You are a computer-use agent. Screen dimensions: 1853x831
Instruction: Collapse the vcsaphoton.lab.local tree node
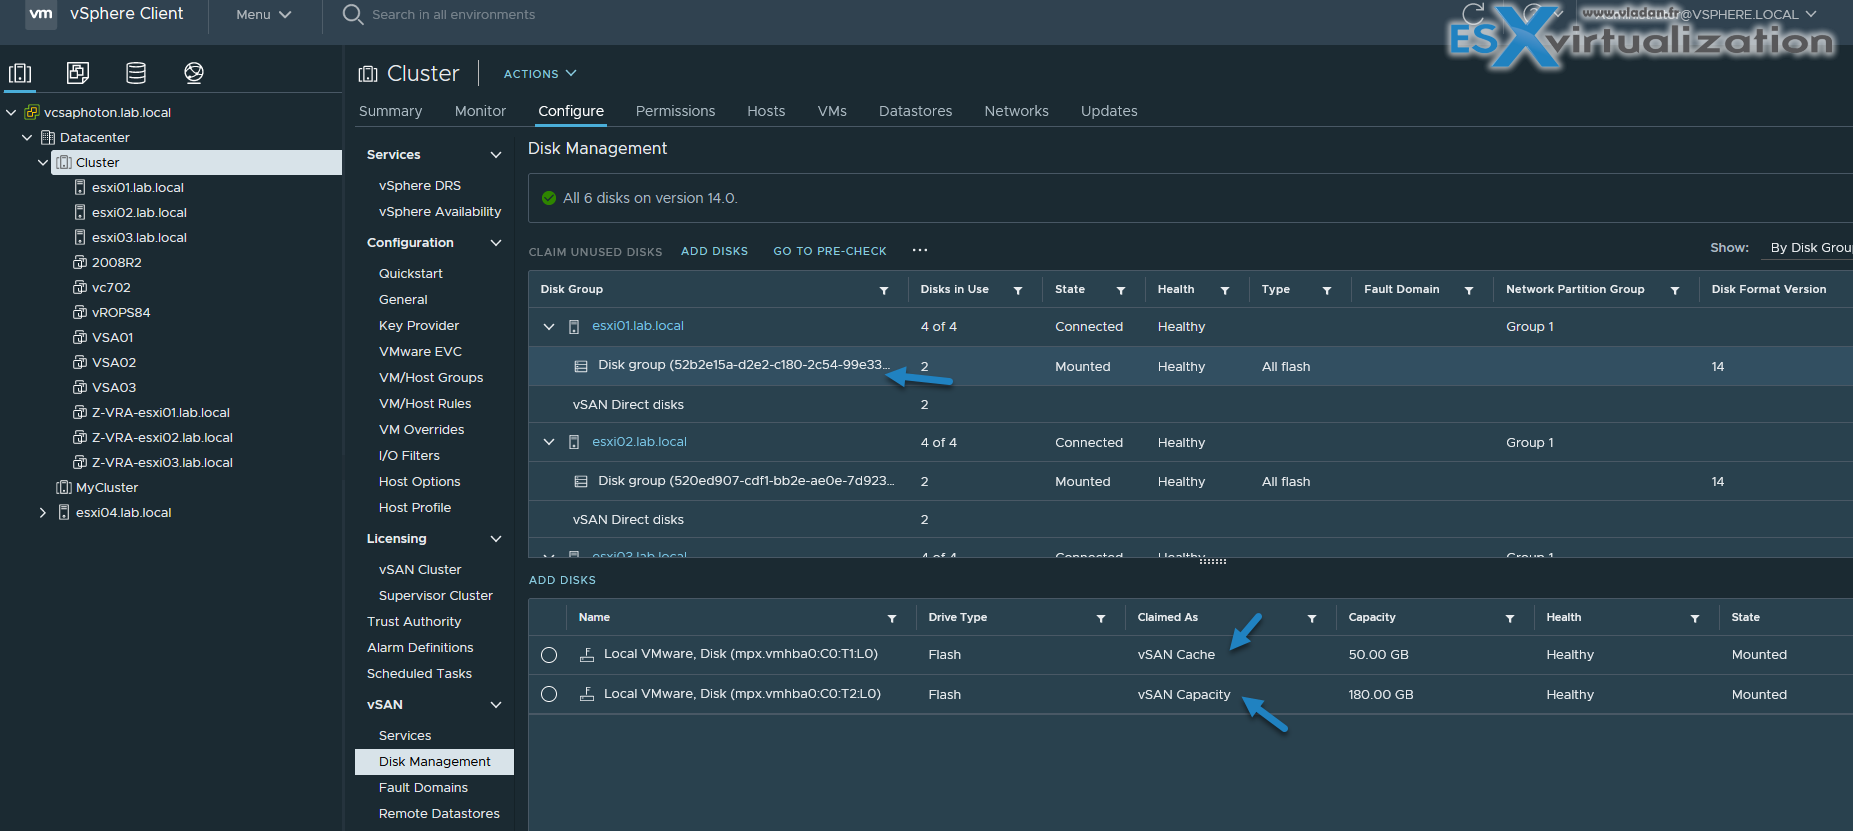(11, 112)
